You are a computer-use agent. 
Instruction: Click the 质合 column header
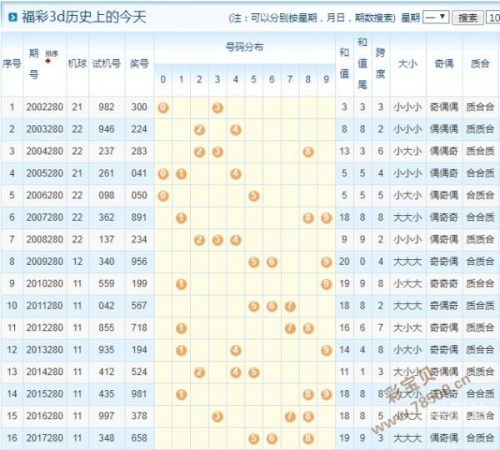tap(480, 63)
